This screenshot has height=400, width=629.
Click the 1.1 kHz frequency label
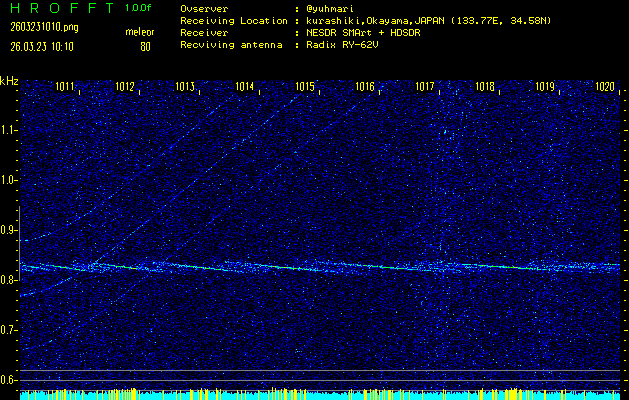tap(9, 130)
